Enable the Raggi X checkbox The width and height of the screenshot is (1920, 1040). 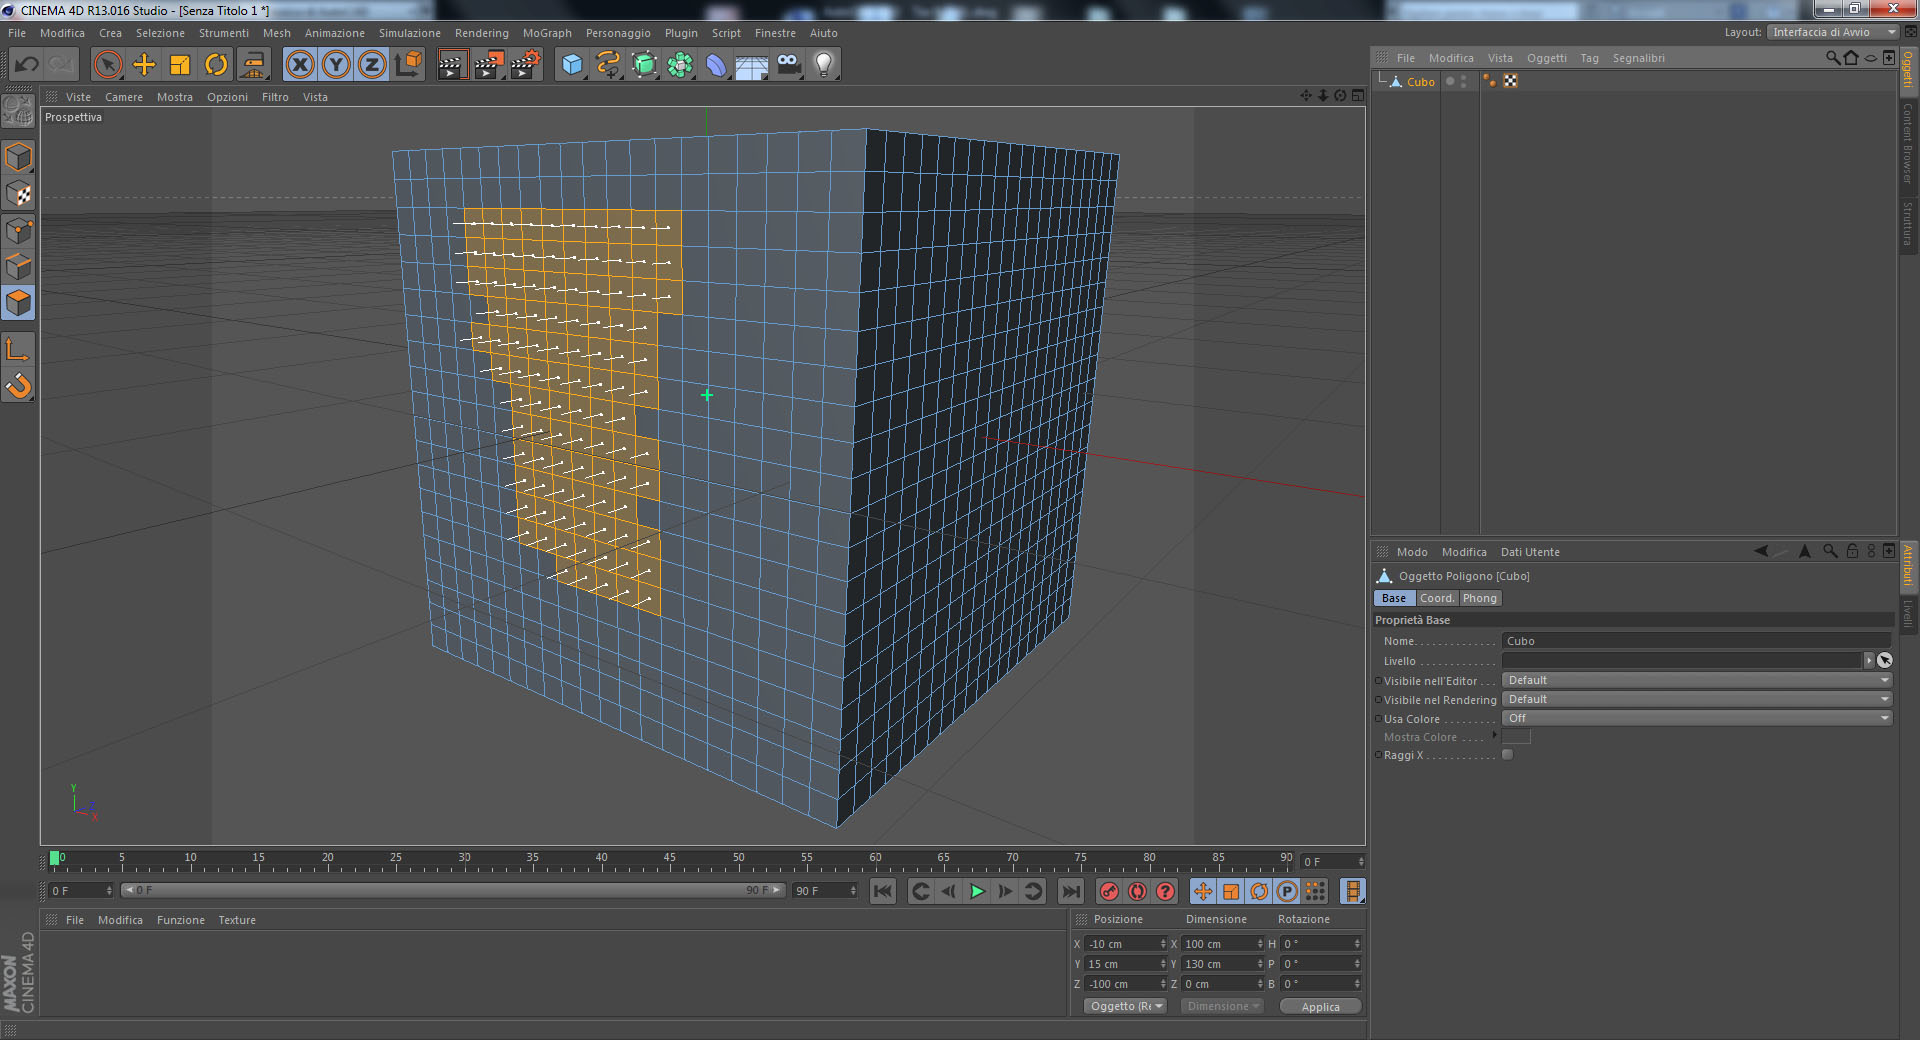(x=1507, y=755)
